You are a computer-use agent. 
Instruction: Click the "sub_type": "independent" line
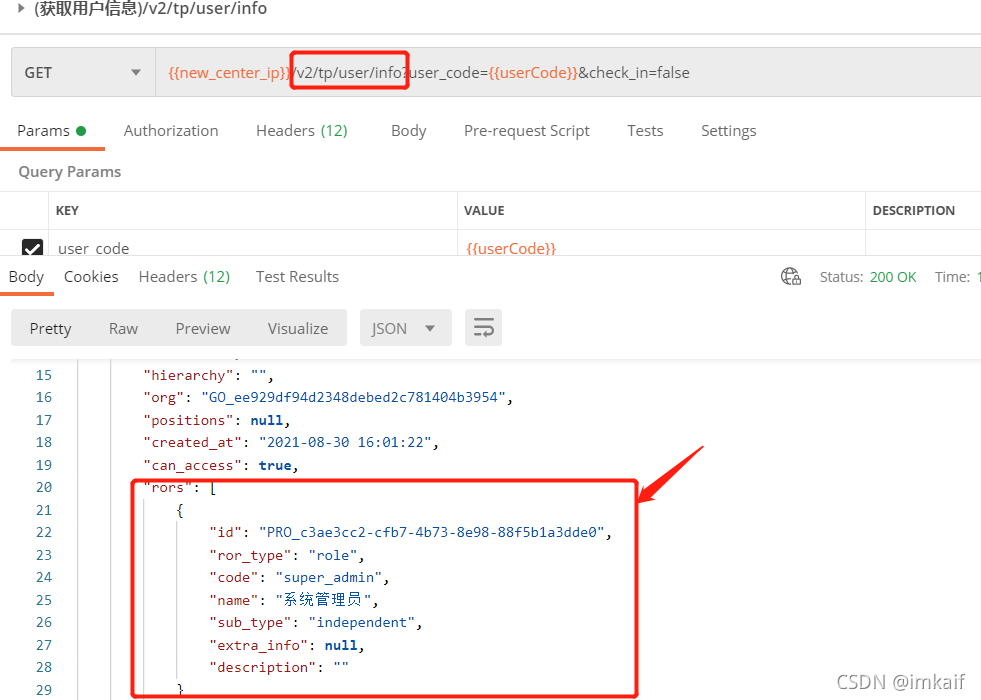315,622
